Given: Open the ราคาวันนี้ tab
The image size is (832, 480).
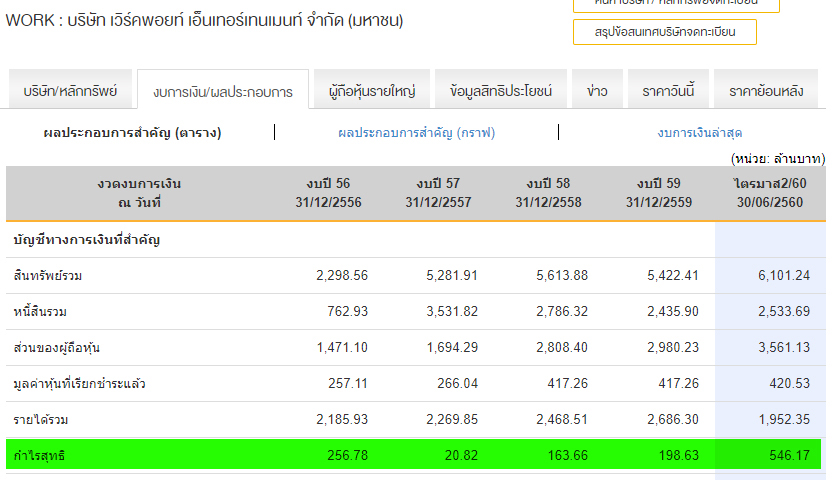Looking at the screenshot, I should pyautogui.click(x=668, y=91).
